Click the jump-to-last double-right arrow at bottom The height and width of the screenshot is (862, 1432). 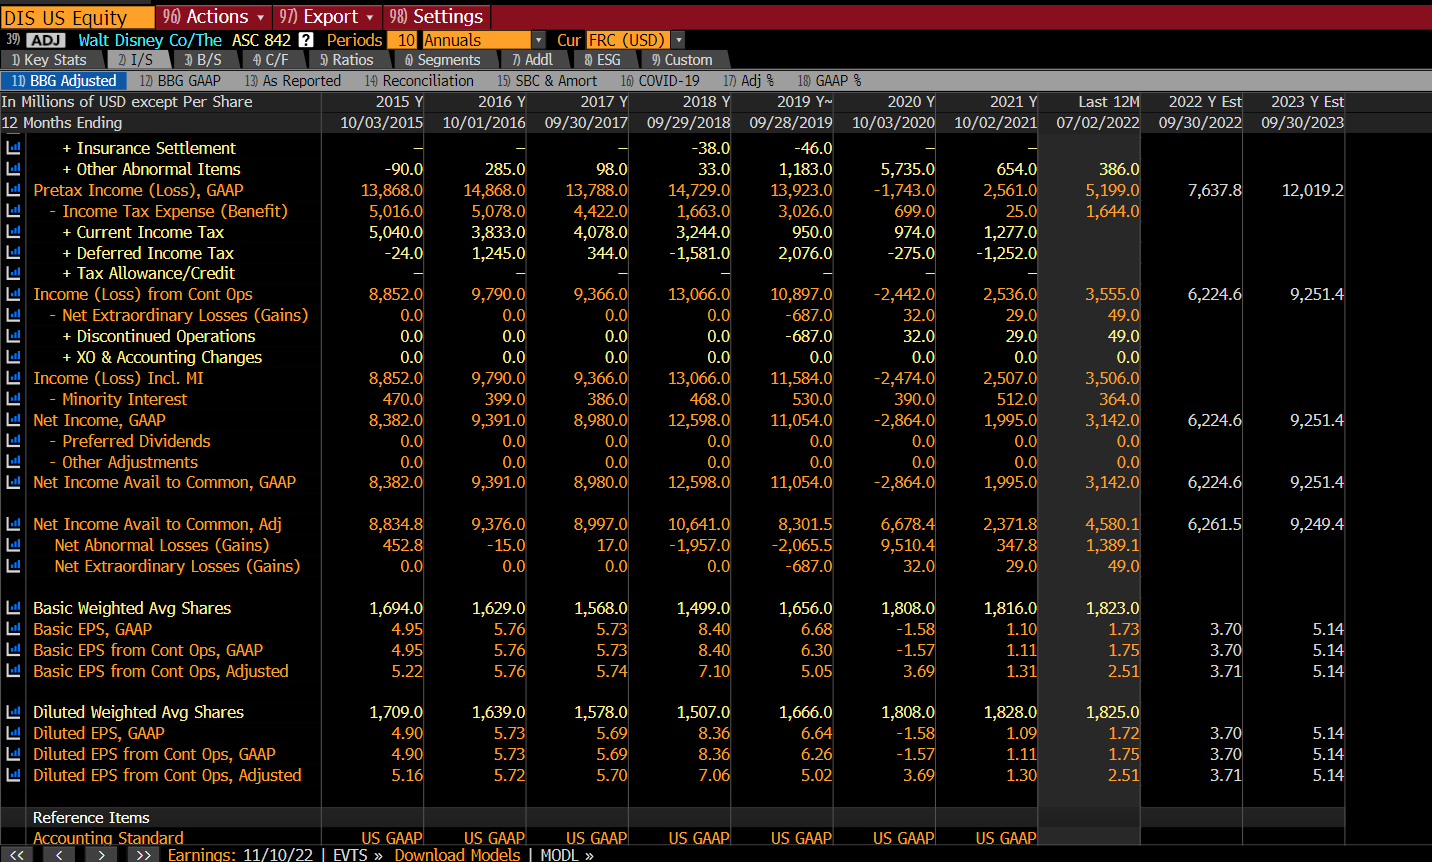142,855
